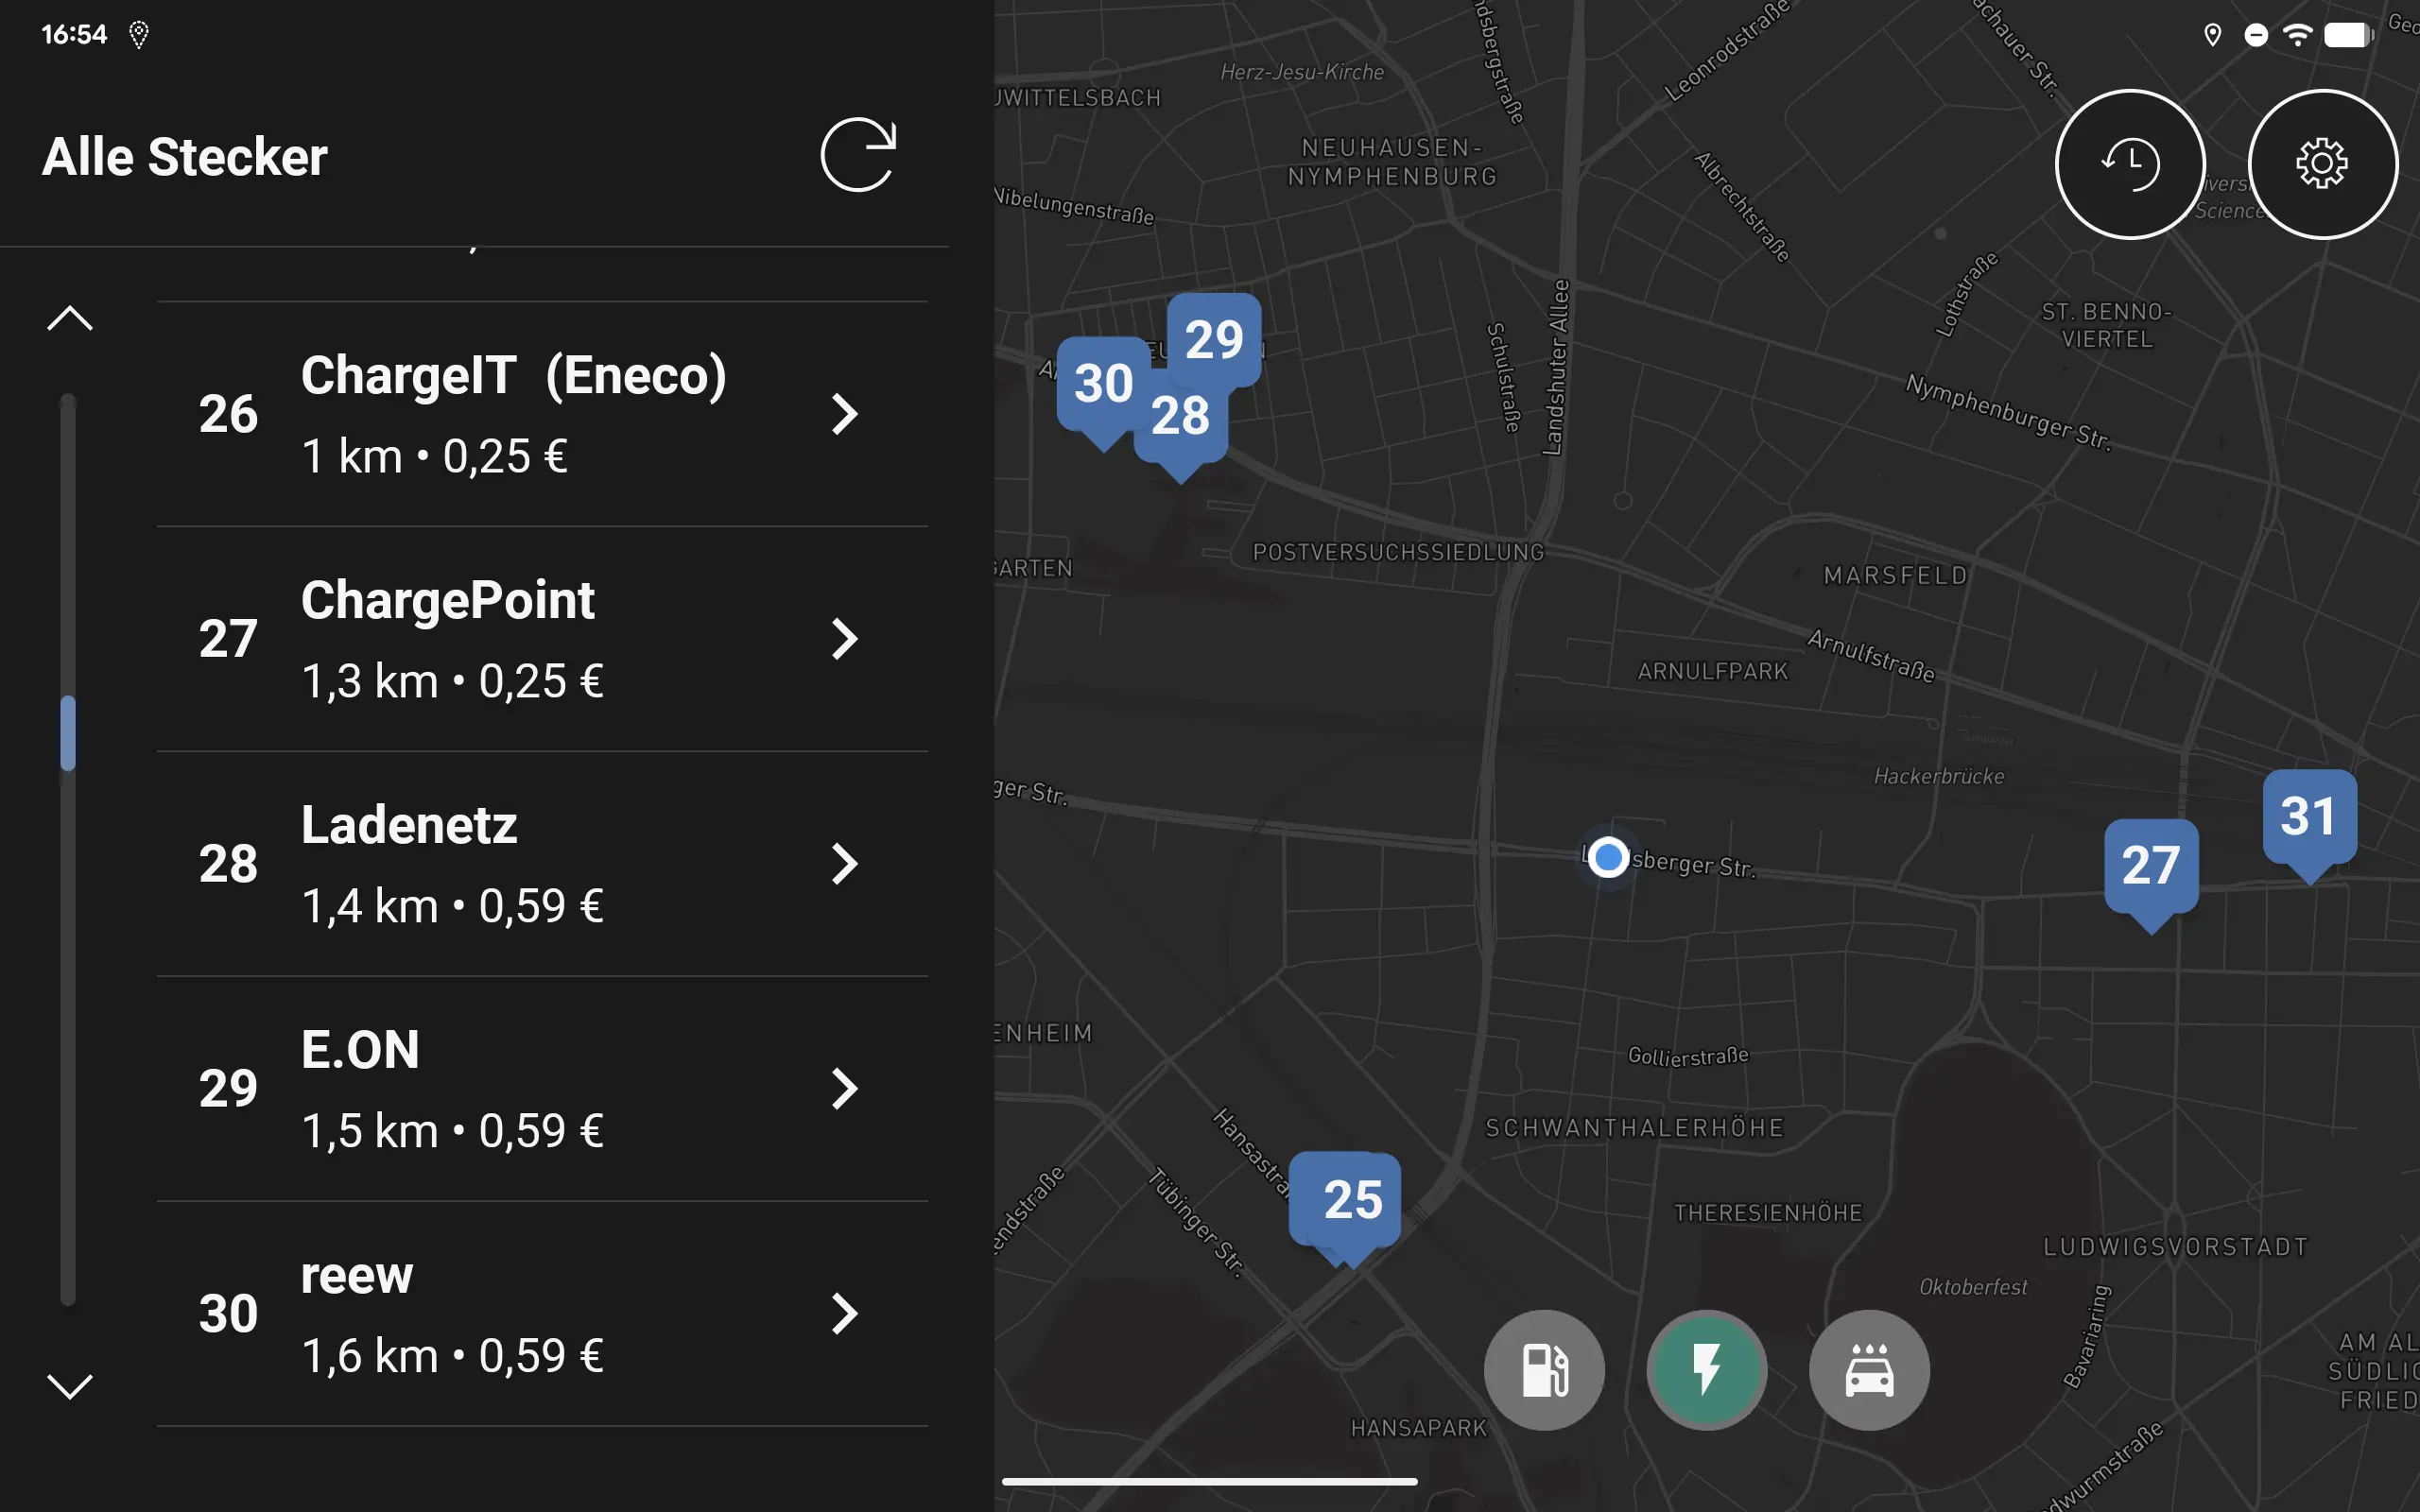
Task: Open the E.ON charging station entry
Action: 542,1089
